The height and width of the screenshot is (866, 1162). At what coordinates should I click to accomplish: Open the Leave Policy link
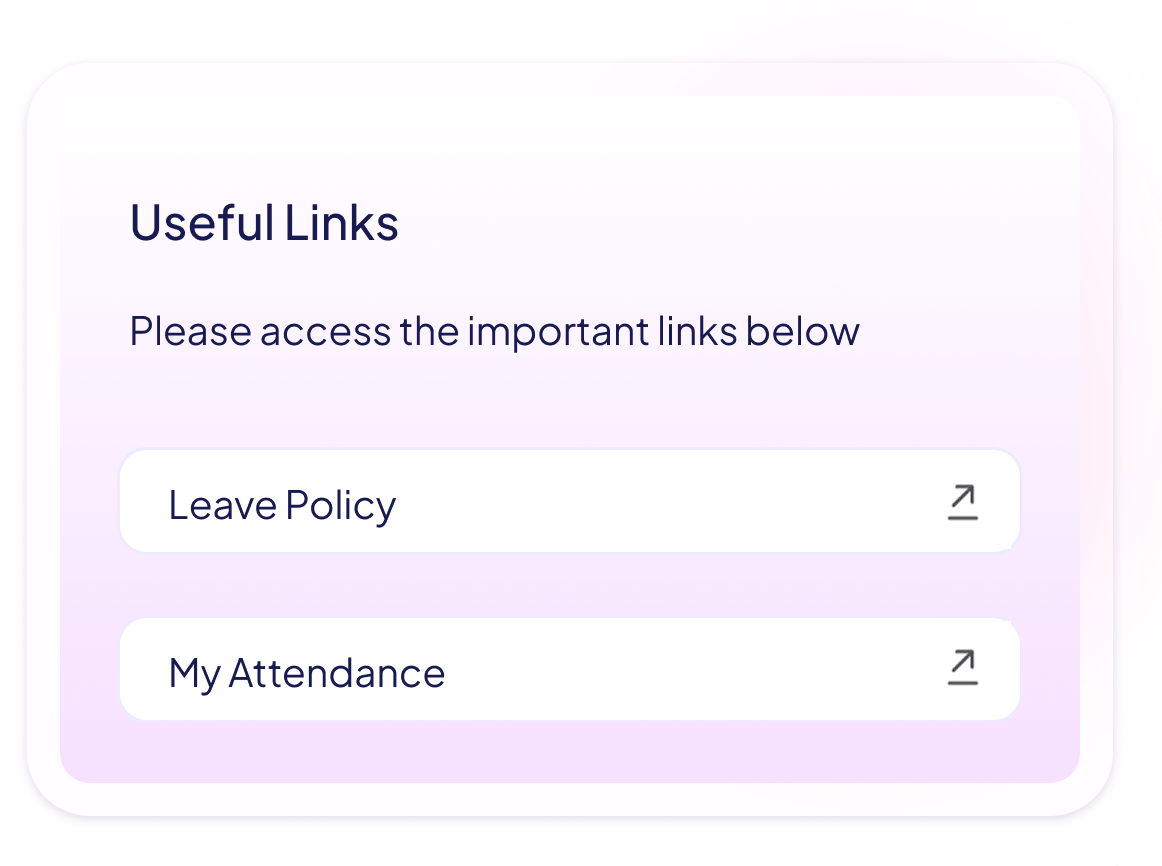click(x=569, y=502)
